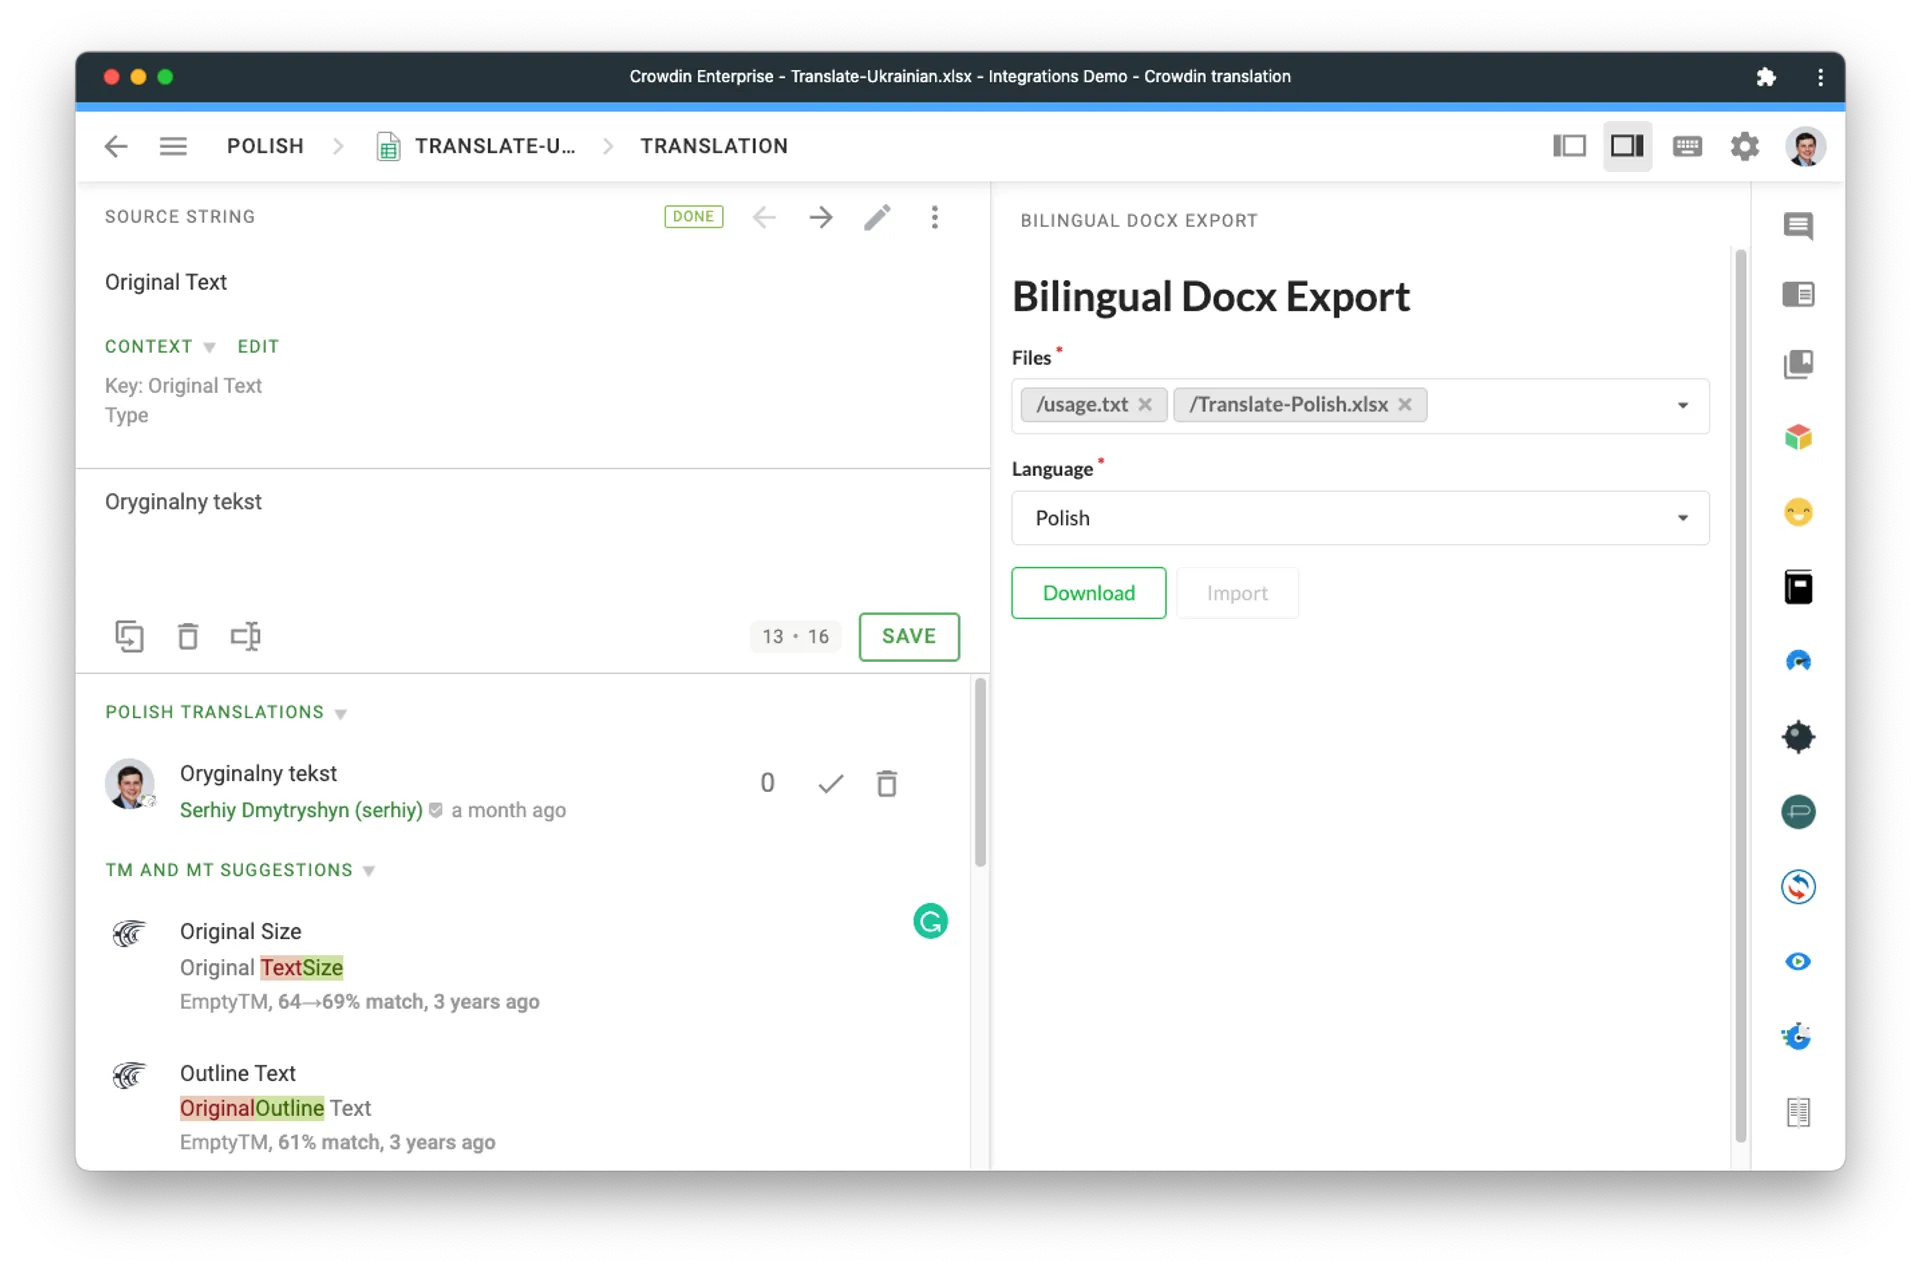The width and height of the screenshot is (1920, 1269).
Task: Open the Files dropdown arrow
Action: 1683,405
